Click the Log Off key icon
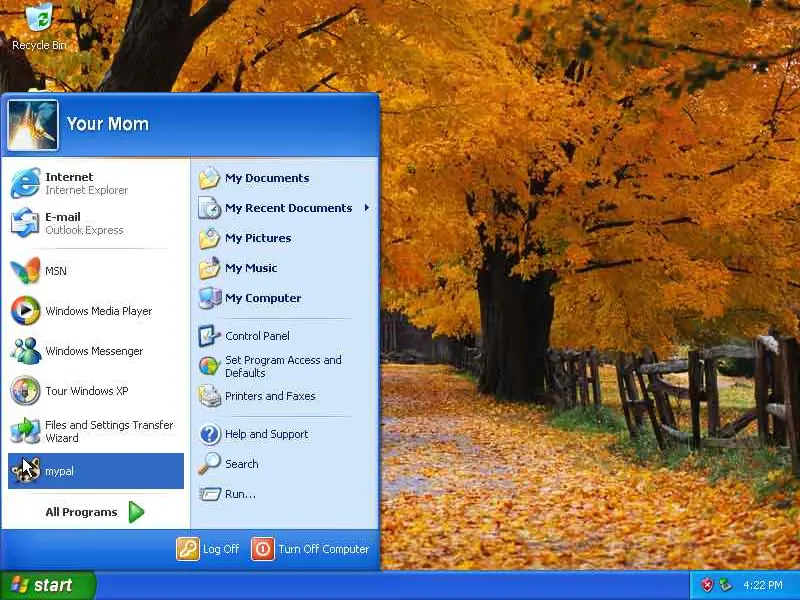Screen dimensions: 800x600 pyautogui.click(x=188, y=549)
